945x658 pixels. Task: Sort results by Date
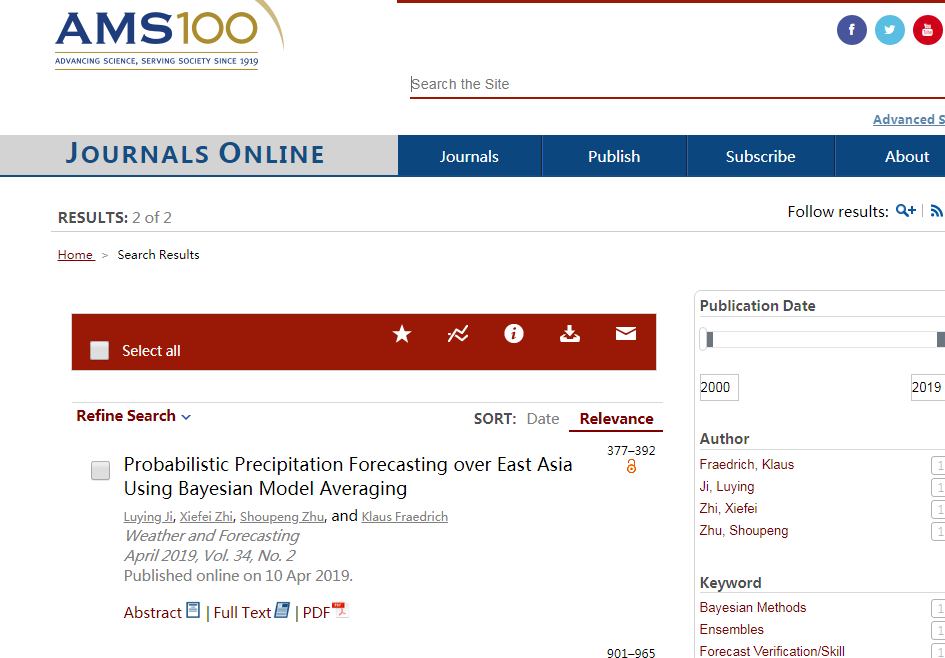click(543, 419)
